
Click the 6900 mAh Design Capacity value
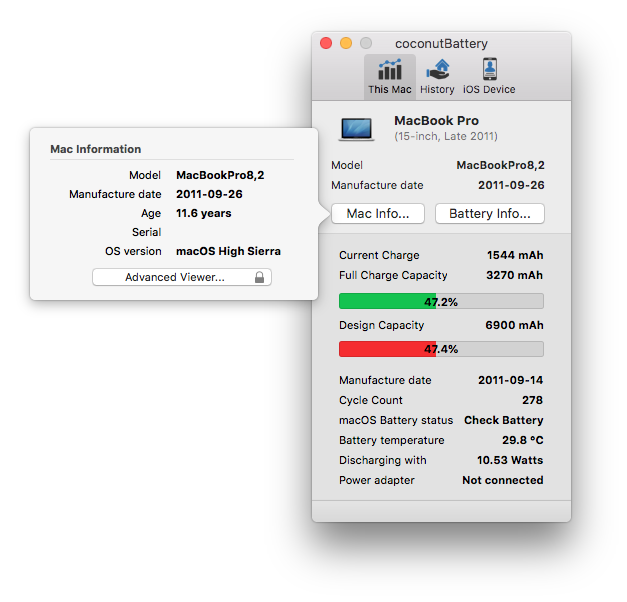click(515, 325)
